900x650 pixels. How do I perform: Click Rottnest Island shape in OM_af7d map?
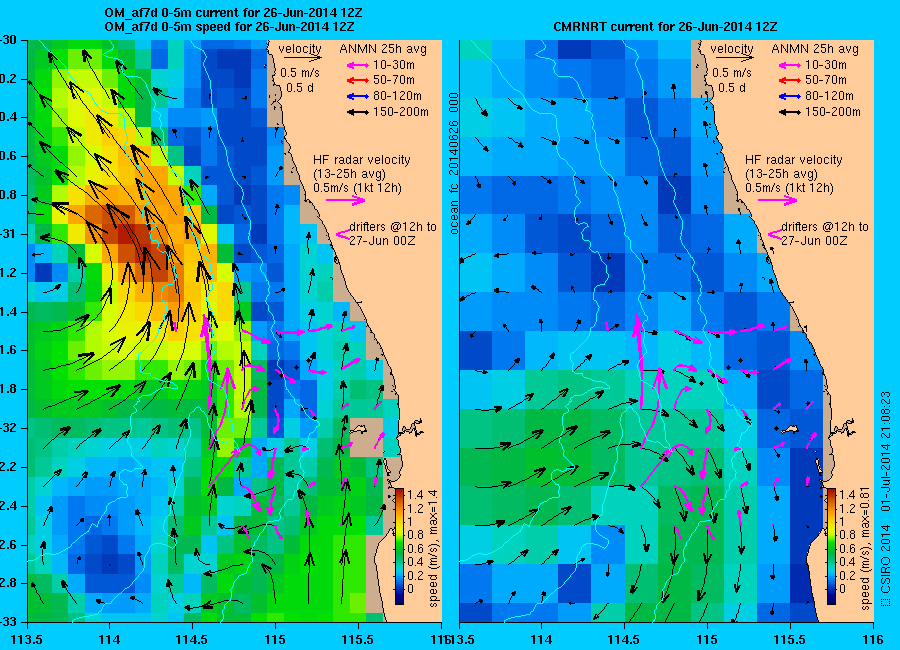359,429
